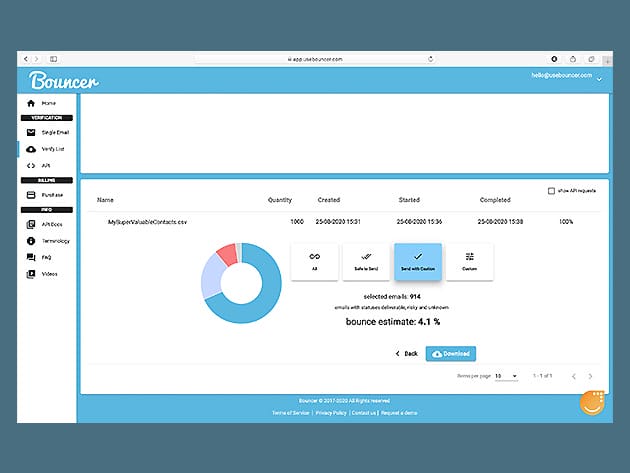Open API Docs in sidebar
This screenshot has width=630, height=473.
click(52, 225)
